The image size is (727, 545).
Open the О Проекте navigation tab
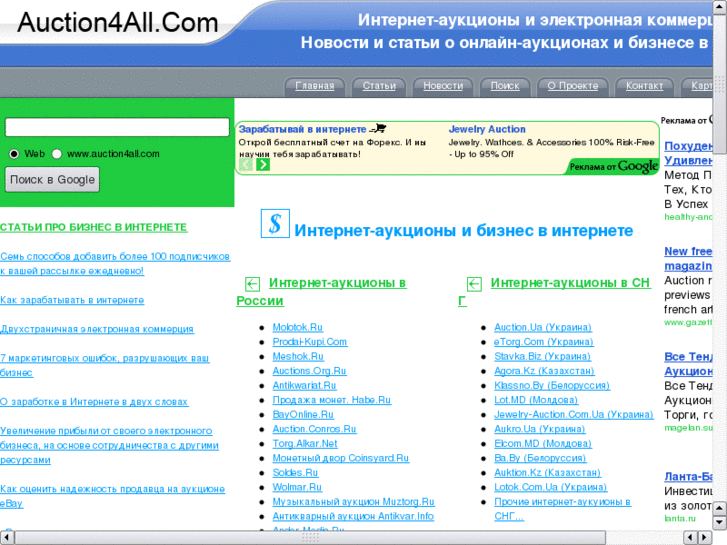point(573,86)
